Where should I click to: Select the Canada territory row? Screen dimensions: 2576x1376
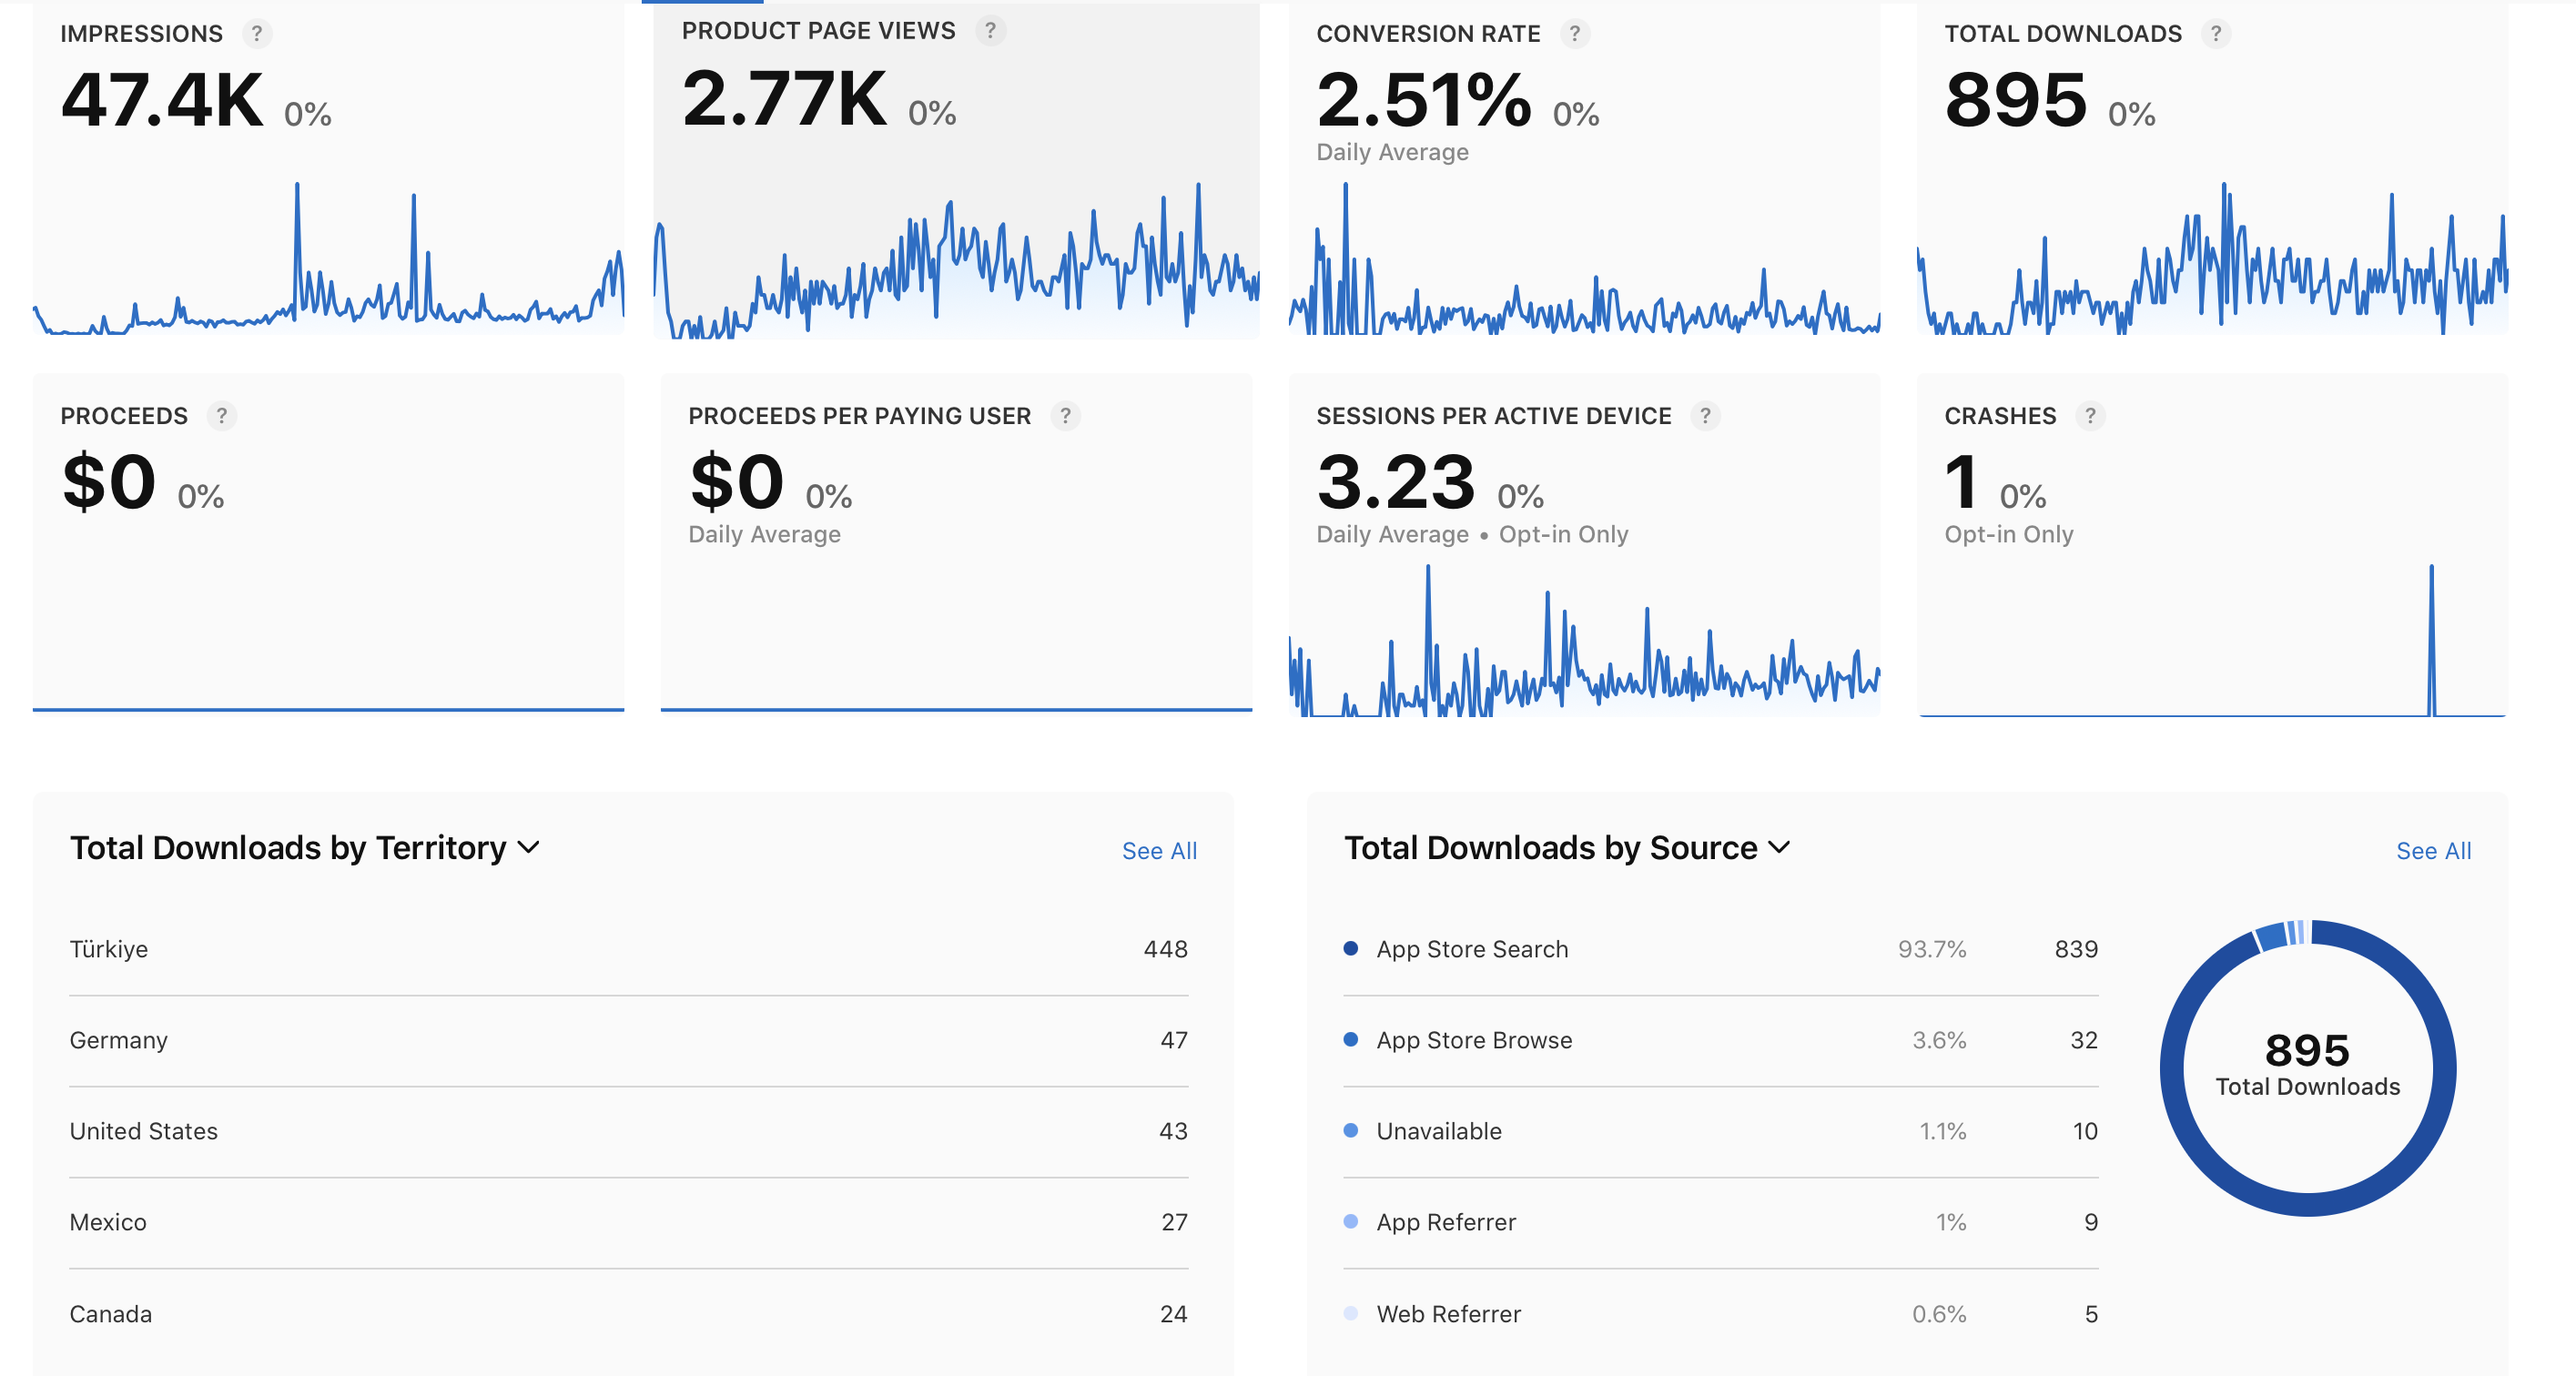pos(628,1314)
